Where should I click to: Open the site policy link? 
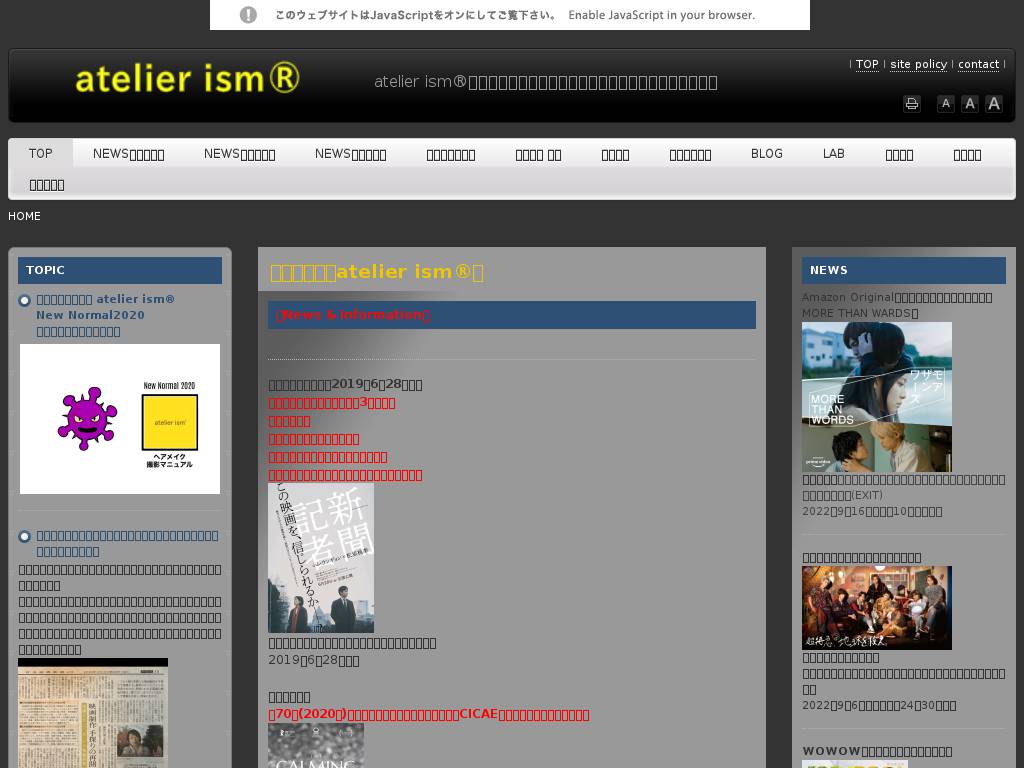pyautogui.click(x=918, y=64)
